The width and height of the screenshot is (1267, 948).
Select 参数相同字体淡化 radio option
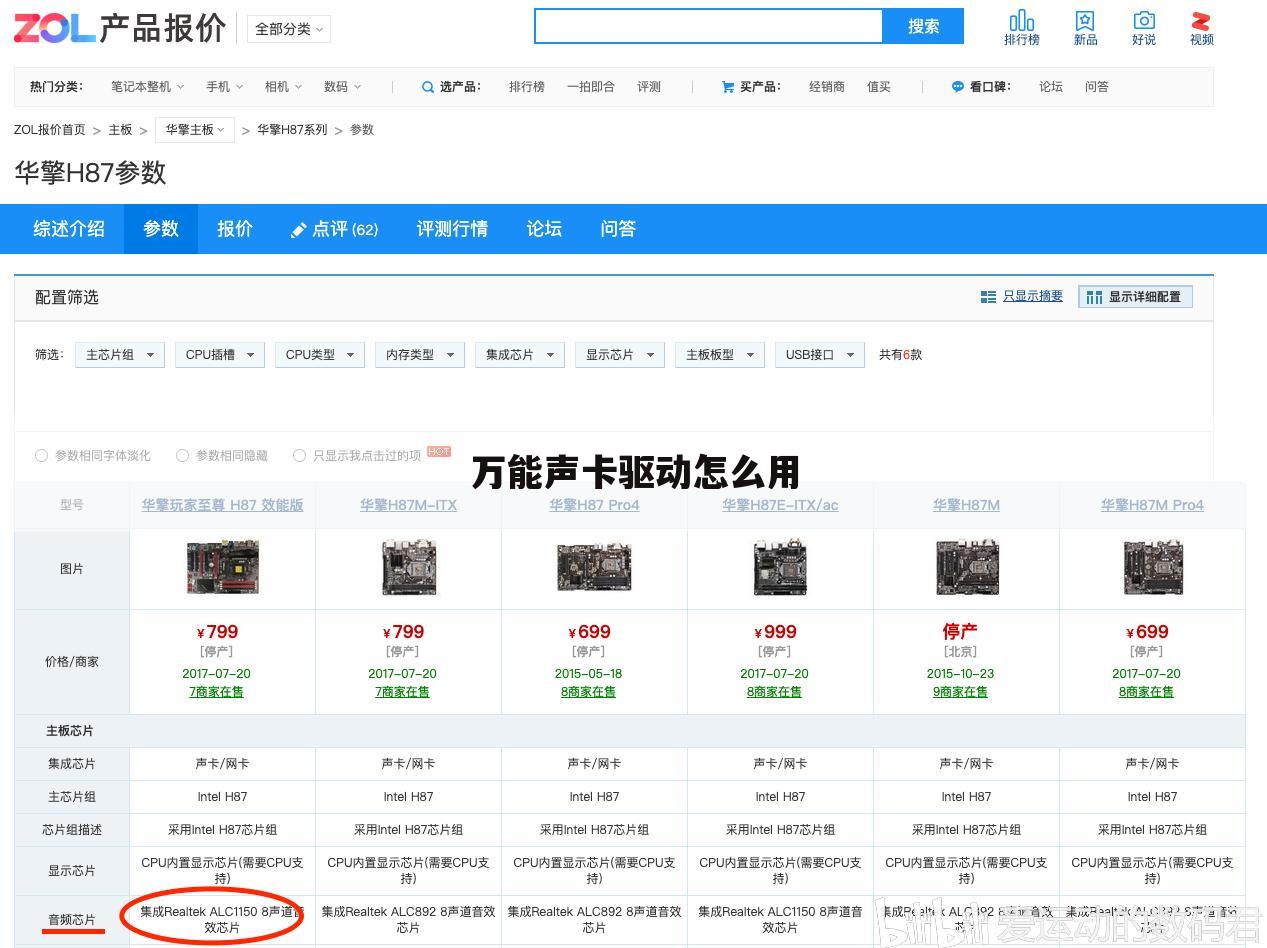(41, 456)
